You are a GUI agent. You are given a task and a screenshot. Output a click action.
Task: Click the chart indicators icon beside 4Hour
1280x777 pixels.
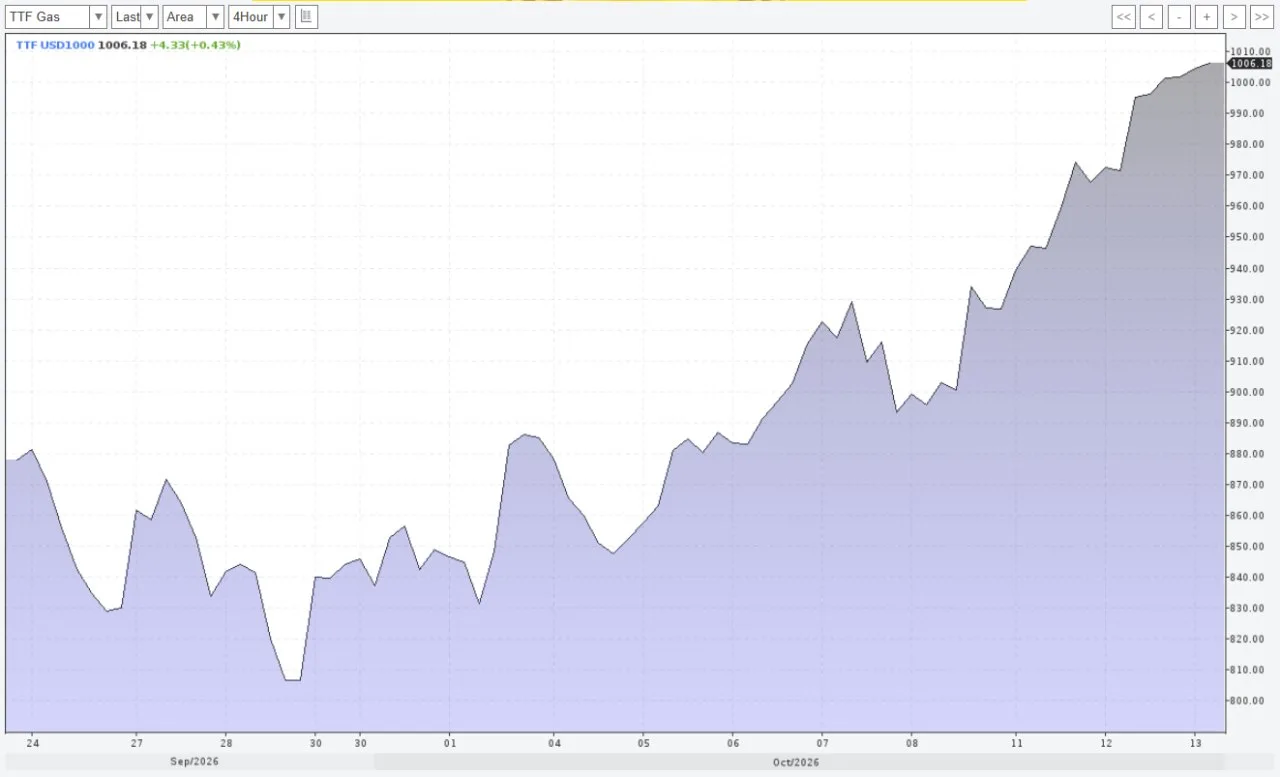point(306,17)
